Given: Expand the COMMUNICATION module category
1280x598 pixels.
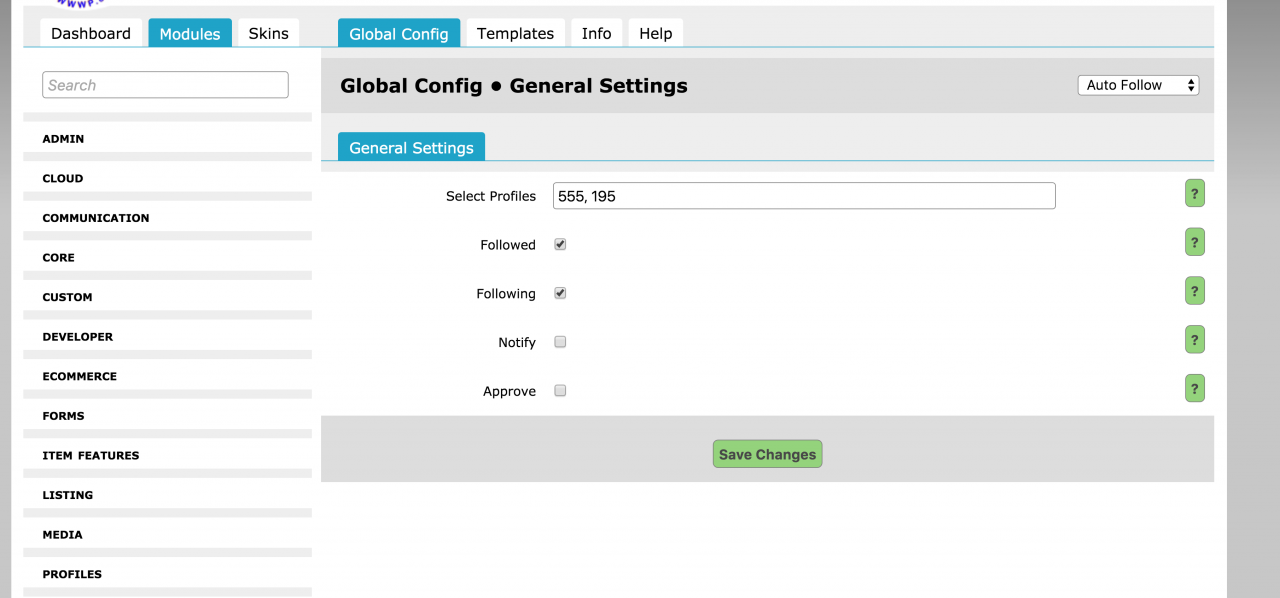Looking at the screenshot, I should [95, 218].
